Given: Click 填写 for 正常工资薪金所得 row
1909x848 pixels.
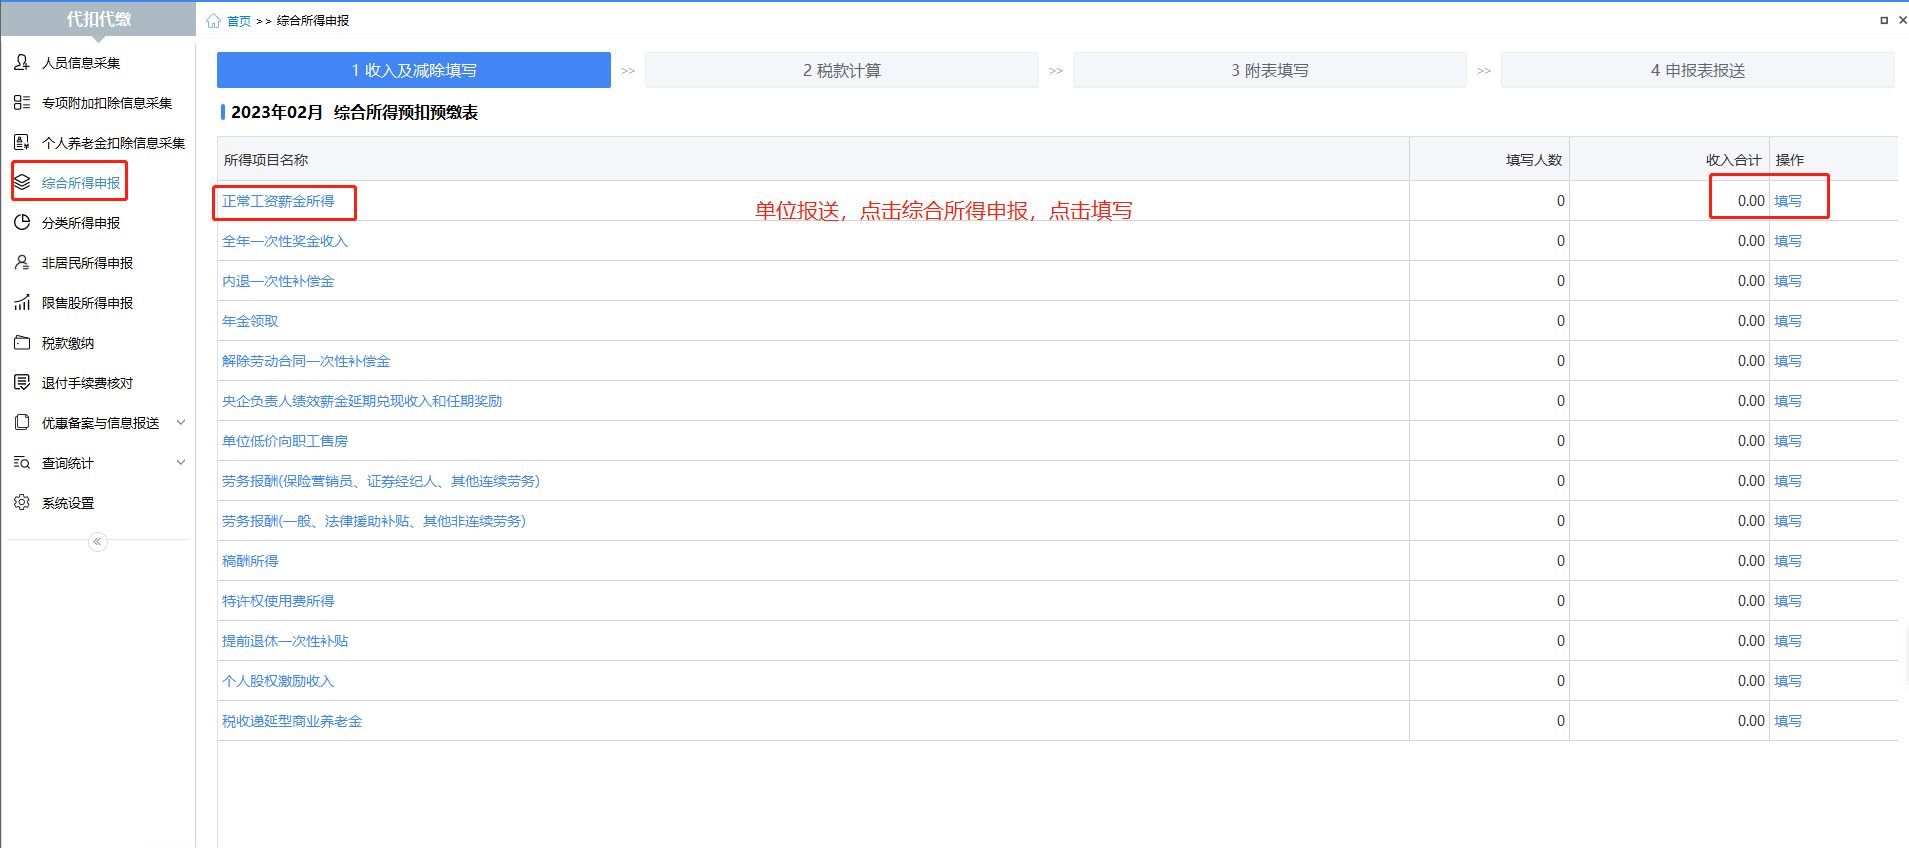Looking at the screenshot, I should point(1787,201).
